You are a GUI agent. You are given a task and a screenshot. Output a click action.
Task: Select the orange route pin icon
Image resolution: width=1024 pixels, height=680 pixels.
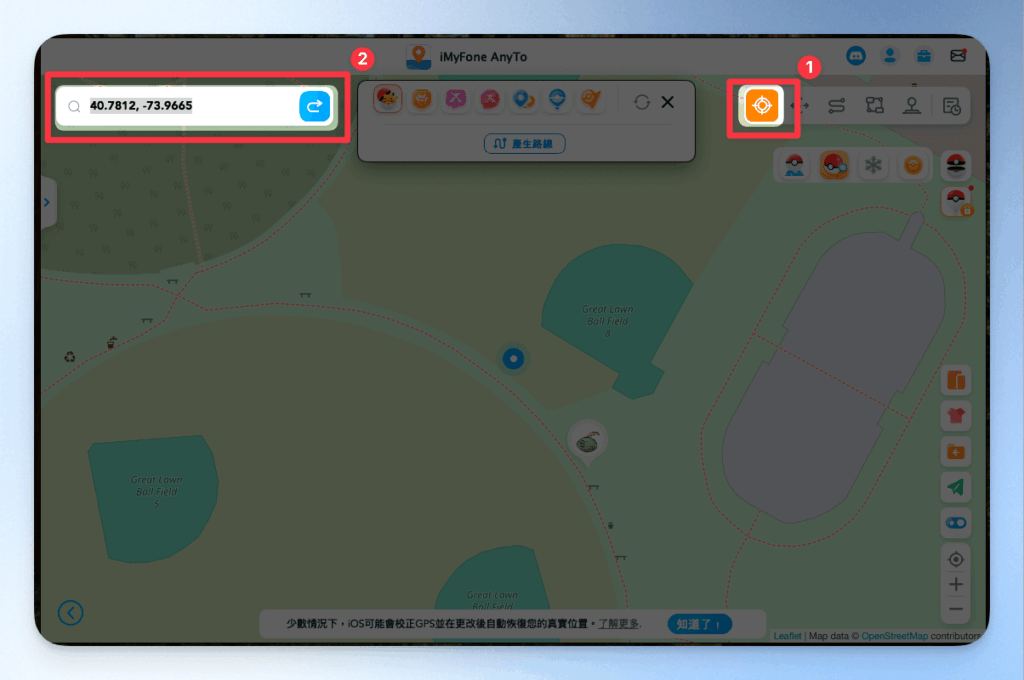click(x=591, y=99)
